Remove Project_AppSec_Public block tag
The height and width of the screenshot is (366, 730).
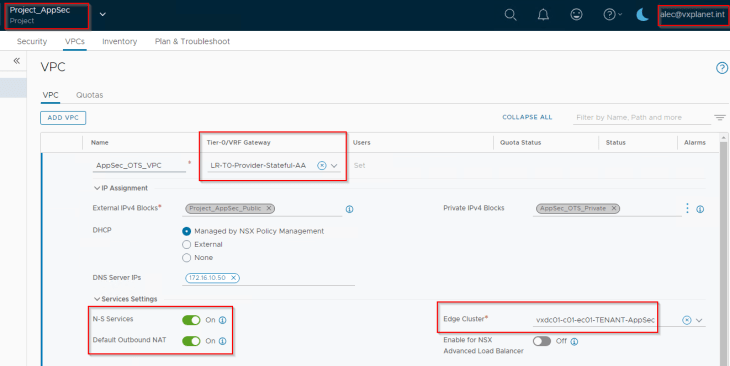[269, 208]
